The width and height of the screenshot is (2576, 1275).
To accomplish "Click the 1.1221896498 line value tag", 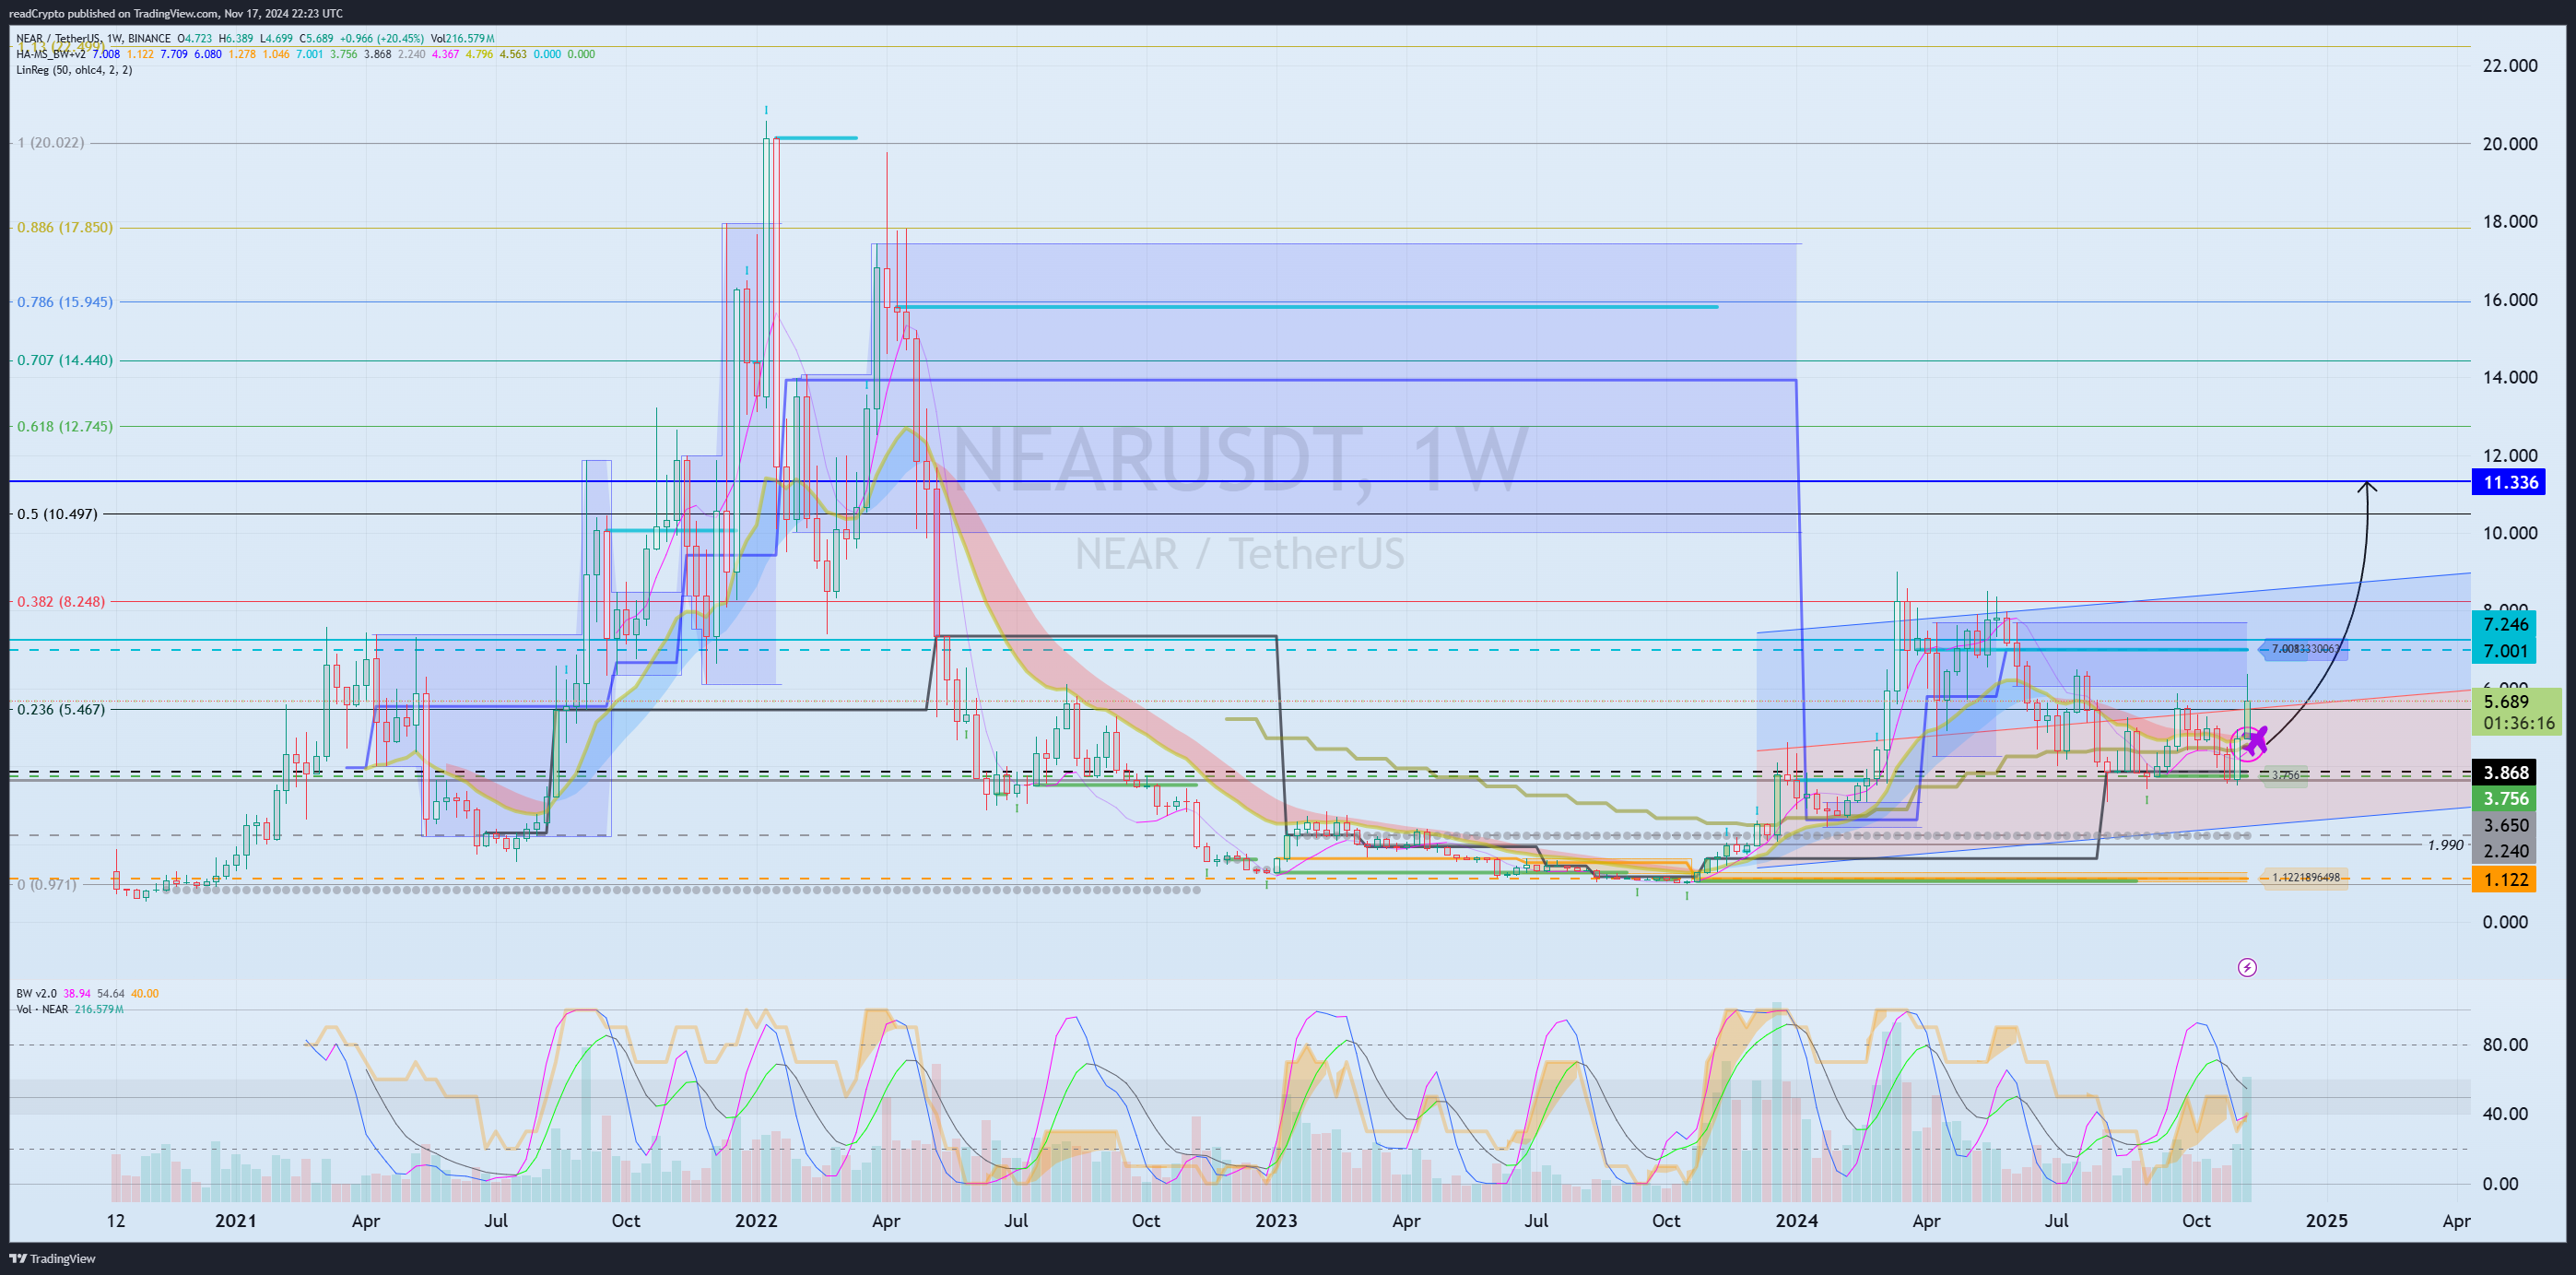I will (x=2305, y=878).
